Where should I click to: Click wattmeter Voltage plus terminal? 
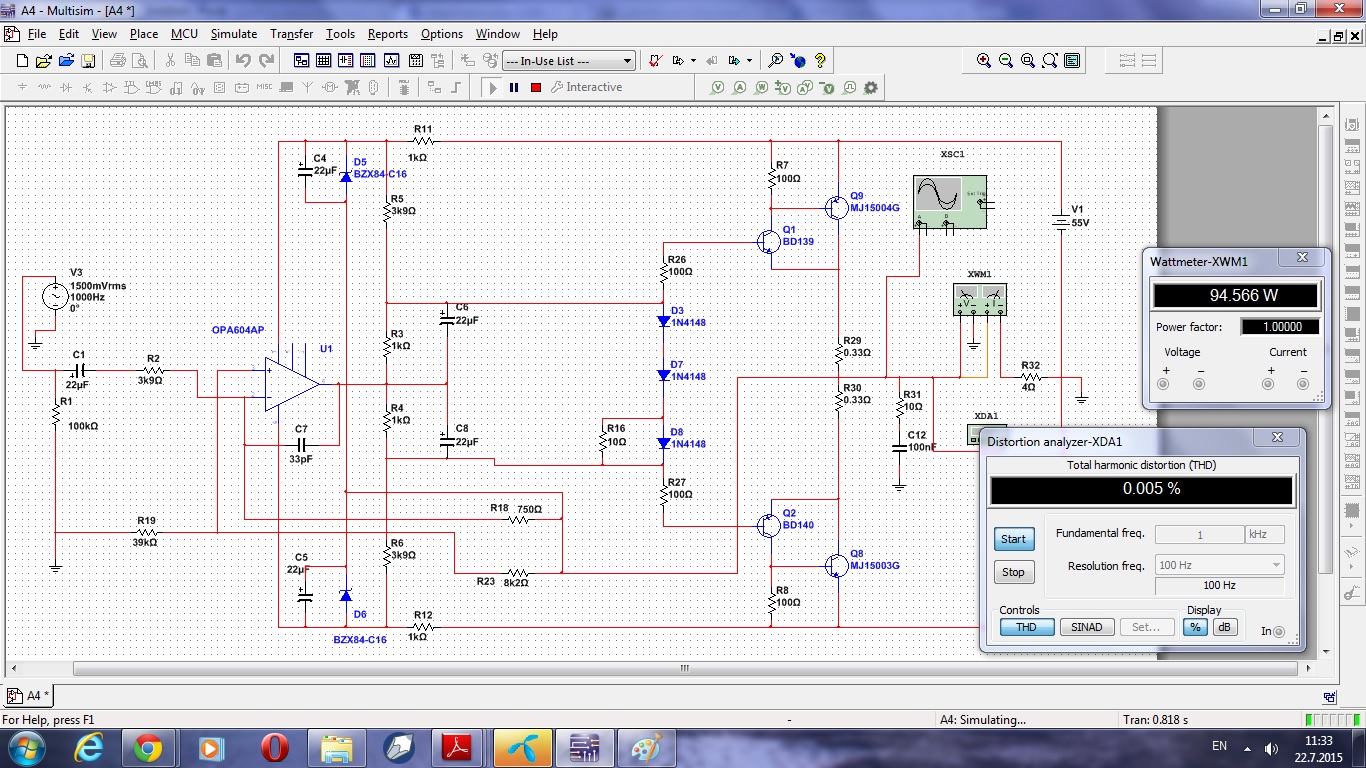click(x=1164, y=384)
